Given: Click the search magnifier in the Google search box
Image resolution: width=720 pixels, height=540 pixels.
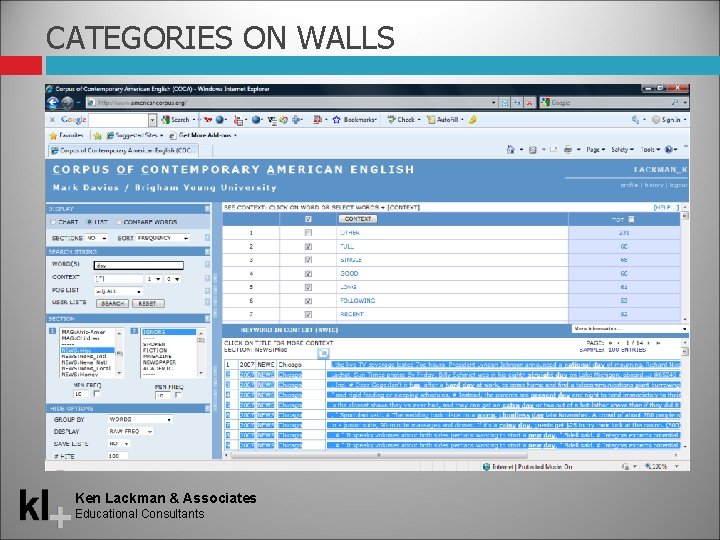Looking at the screenshot, I should 675,102.
